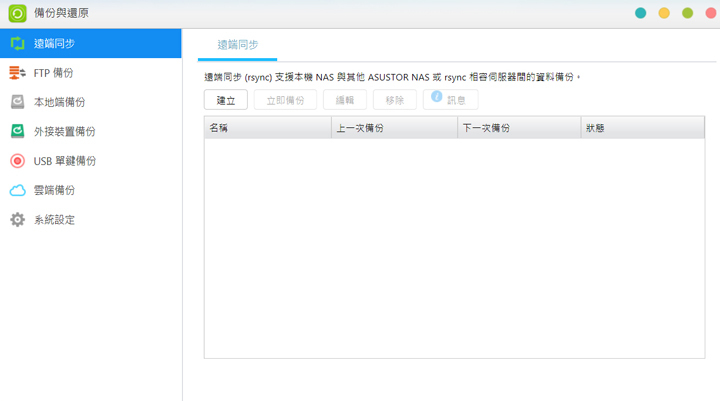Click the 系統設定 gear icon
The width and height of the screenshot is (720, 401).
(17, 220)
